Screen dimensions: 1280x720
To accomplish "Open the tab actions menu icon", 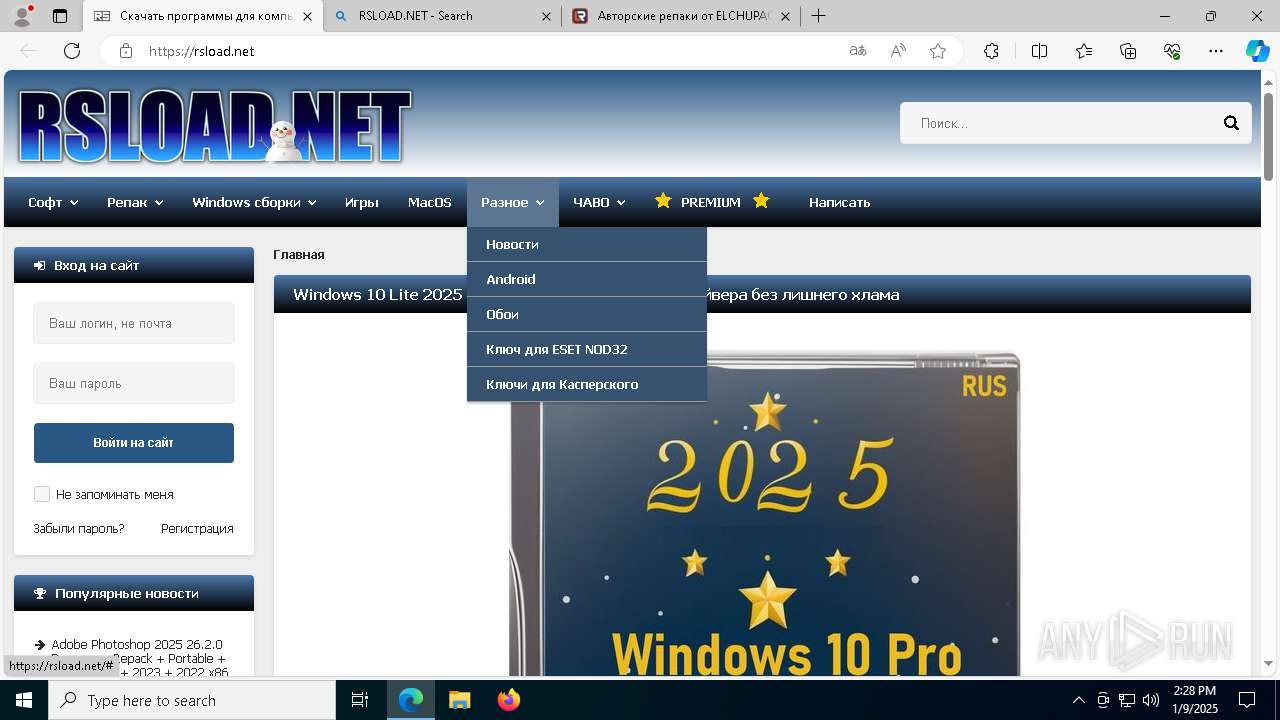I will coord(60,16).
